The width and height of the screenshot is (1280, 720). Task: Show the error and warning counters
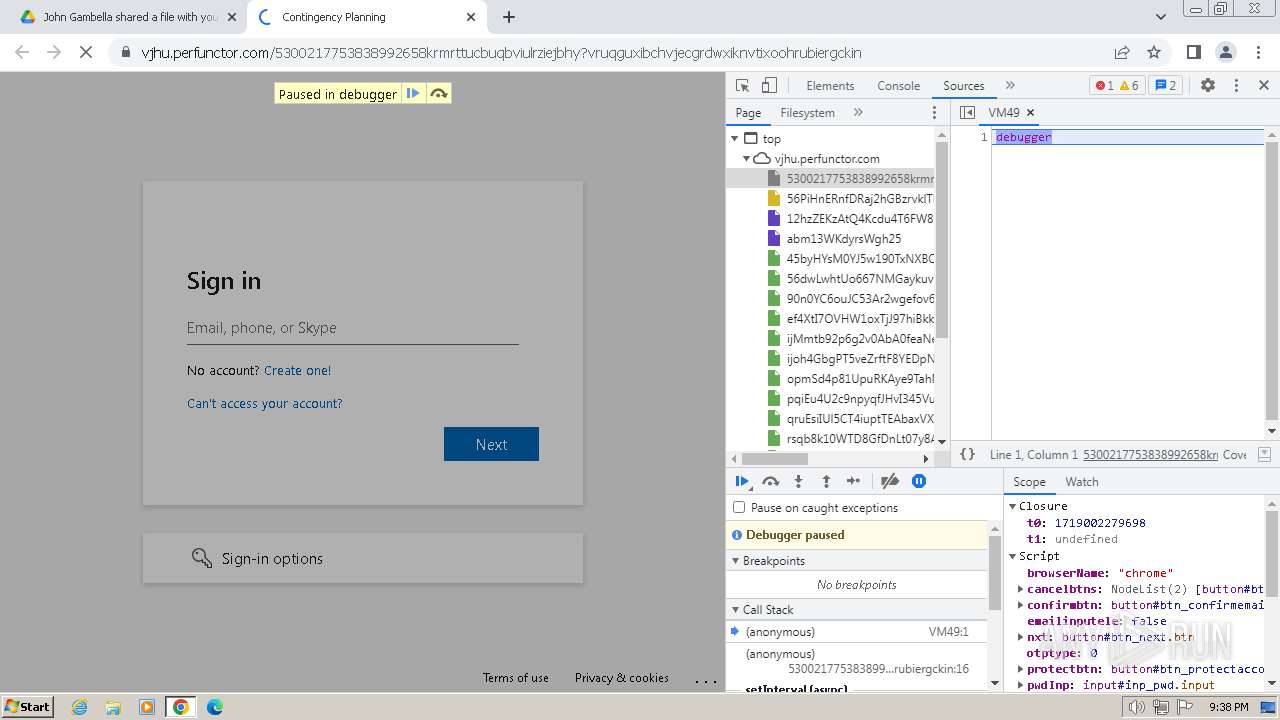pyautogui.click(x=1117, y=86)
